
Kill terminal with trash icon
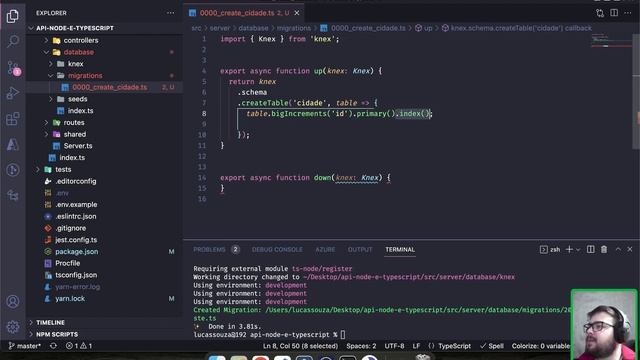604,249
